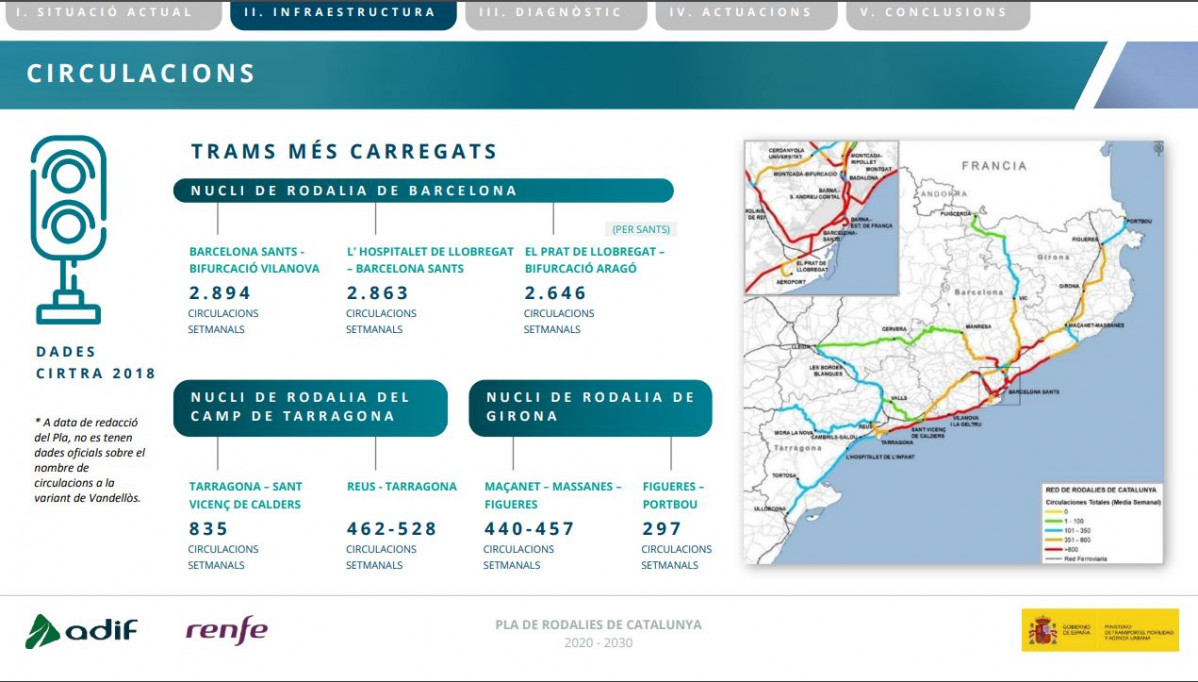Click the "VALLS" station on the map
Viewport: 1198px width, 682px height.
click(x=899, y=398)
